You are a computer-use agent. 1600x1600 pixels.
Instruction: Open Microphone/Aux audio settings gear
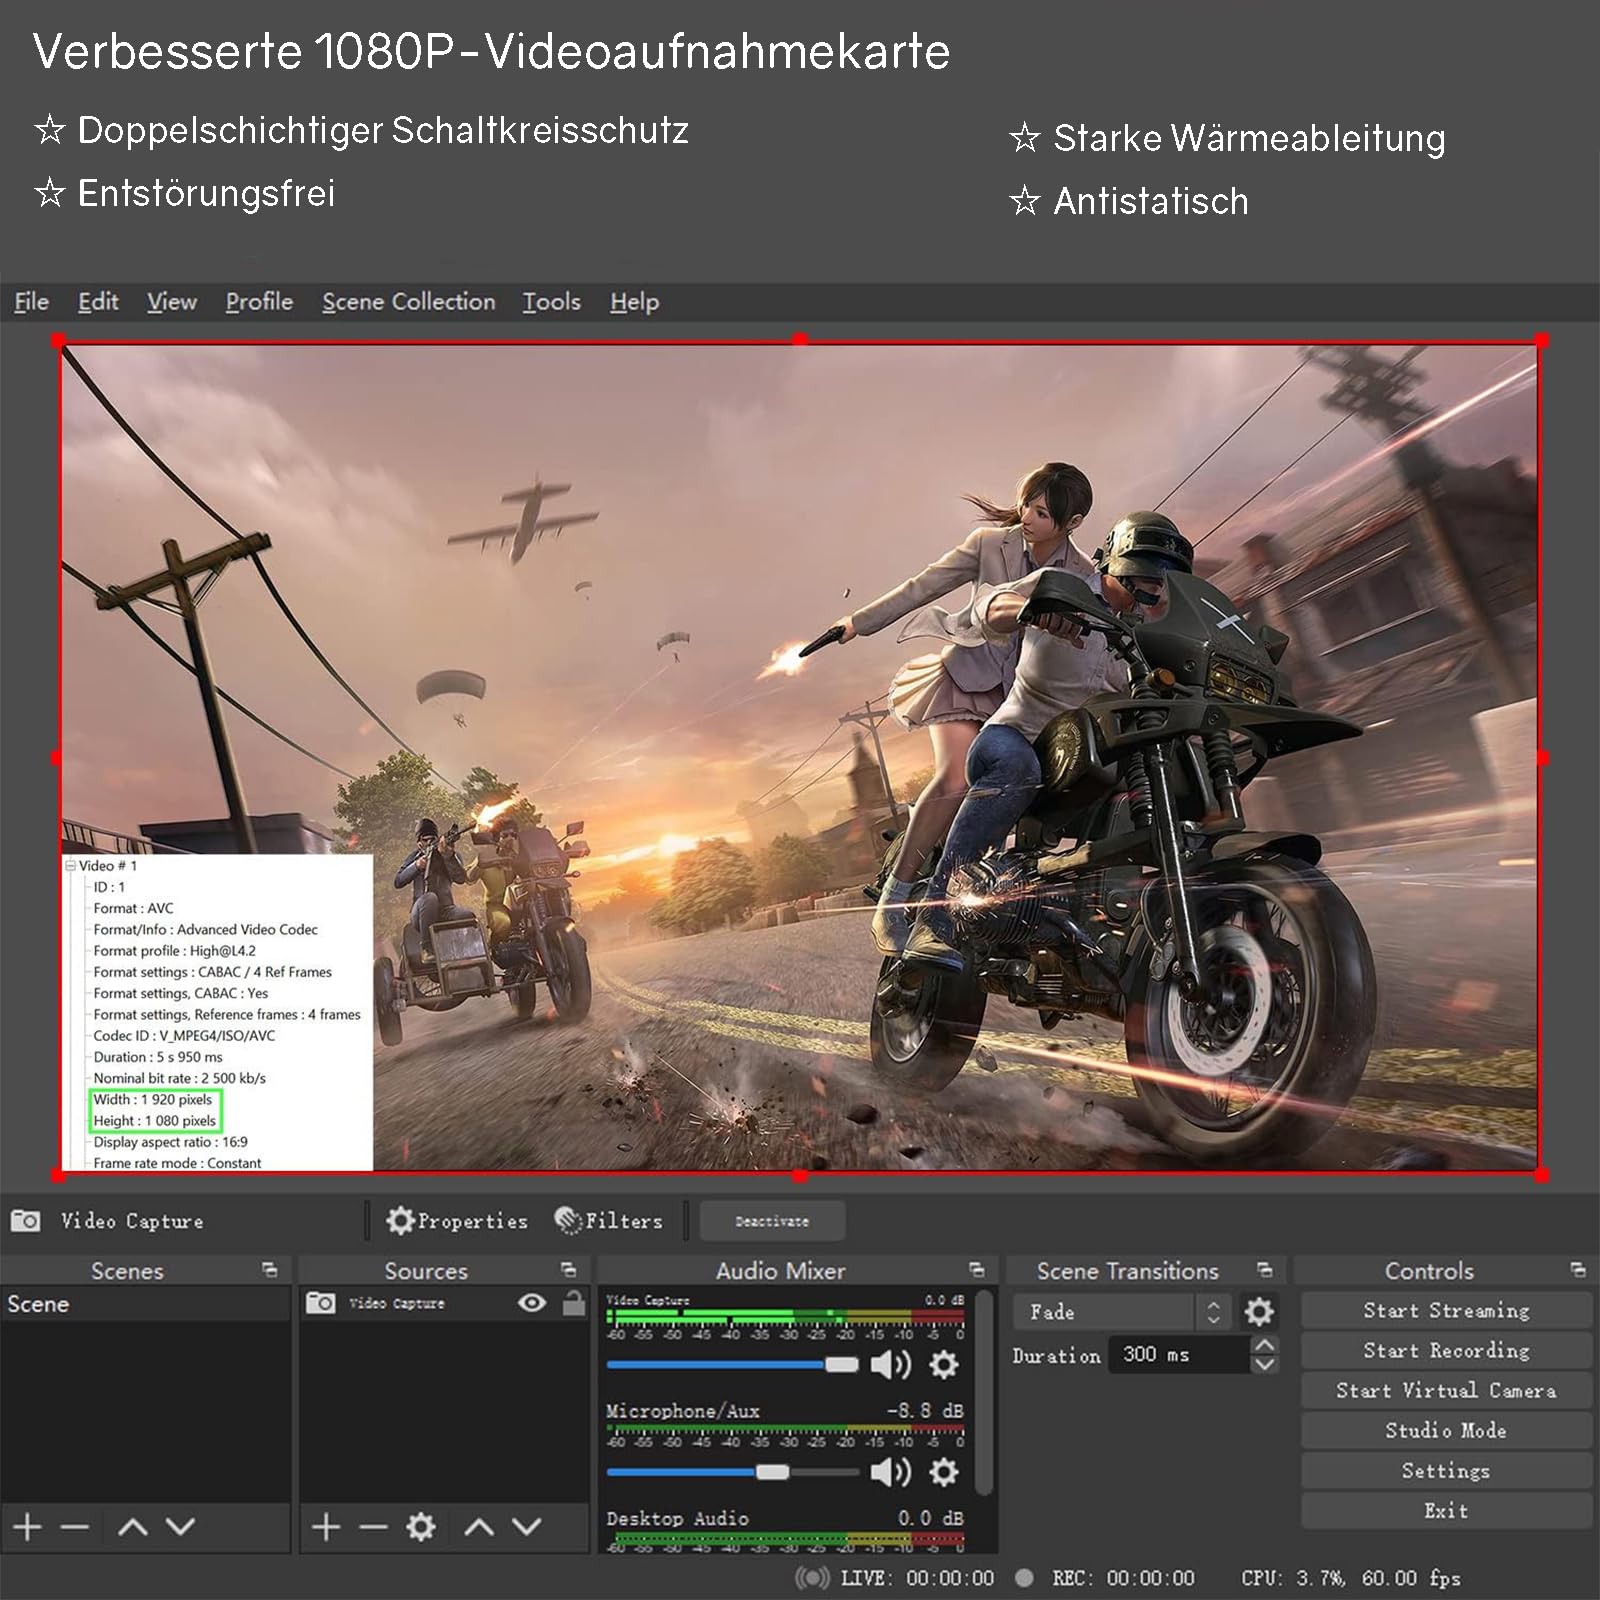pyautogui.click(x=944, y=1472)
